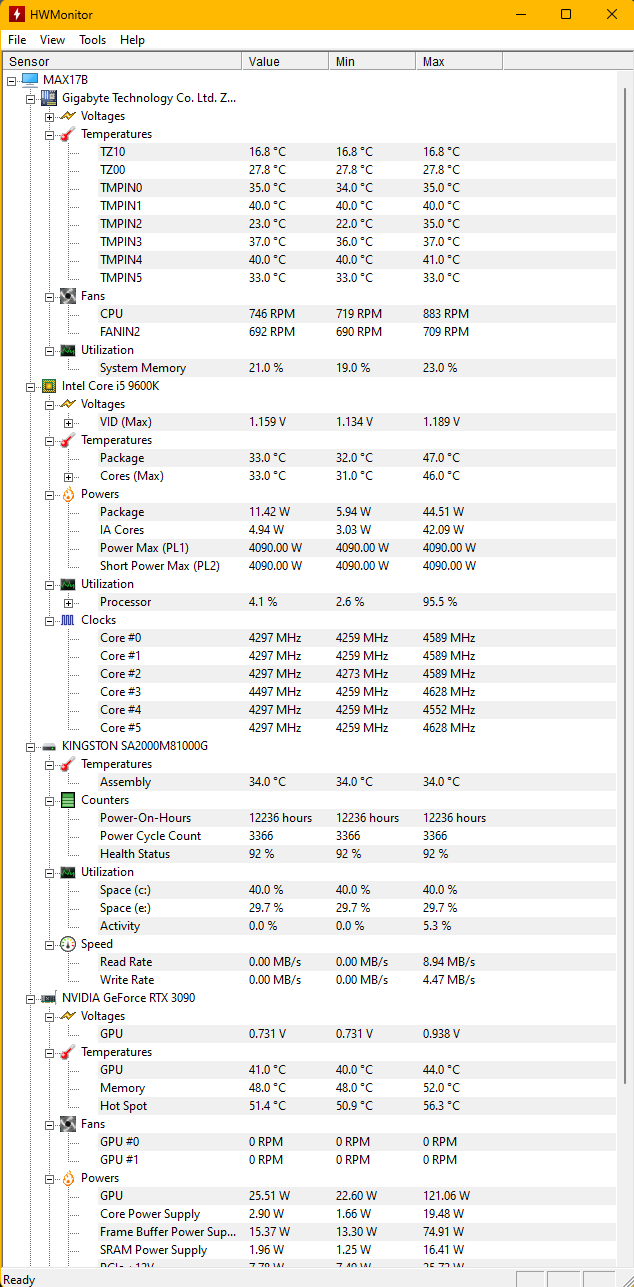Click the thermometer icon beside motherboard Temperatures
634x1287 pixels.
pos(67,134)
